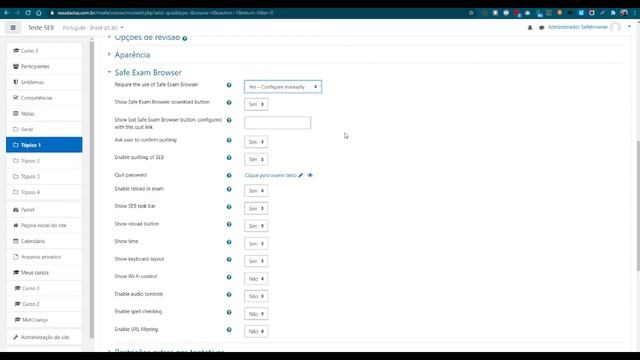Click Teste SEB site title
The width and height of the screenshot is (640, 360).
[41, 27]
